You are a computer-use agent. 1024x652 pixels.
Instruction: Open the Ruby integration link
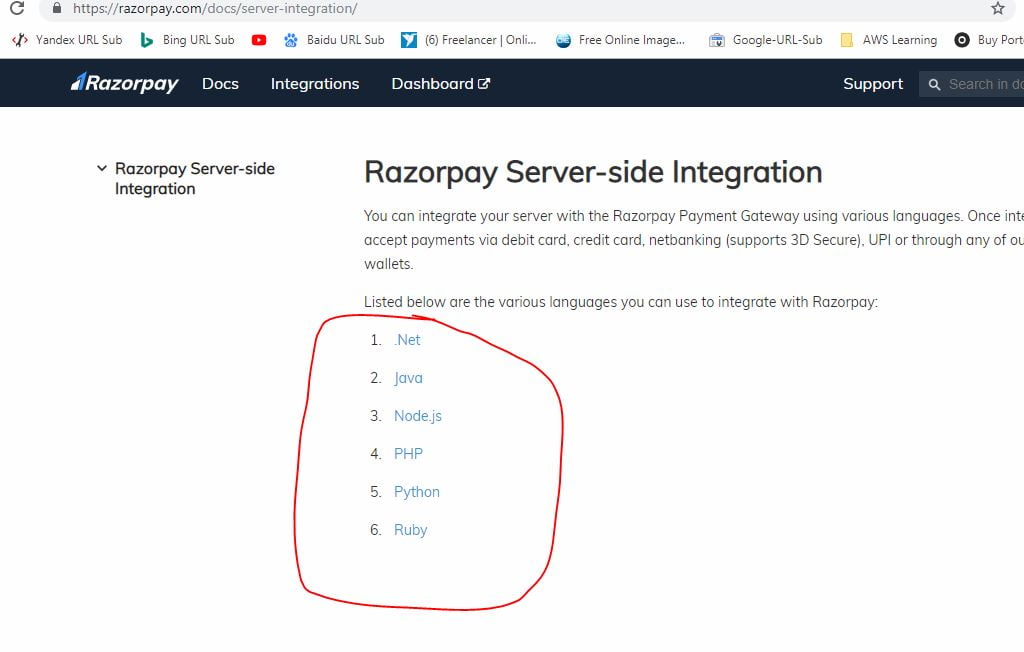tap(410, 529)
